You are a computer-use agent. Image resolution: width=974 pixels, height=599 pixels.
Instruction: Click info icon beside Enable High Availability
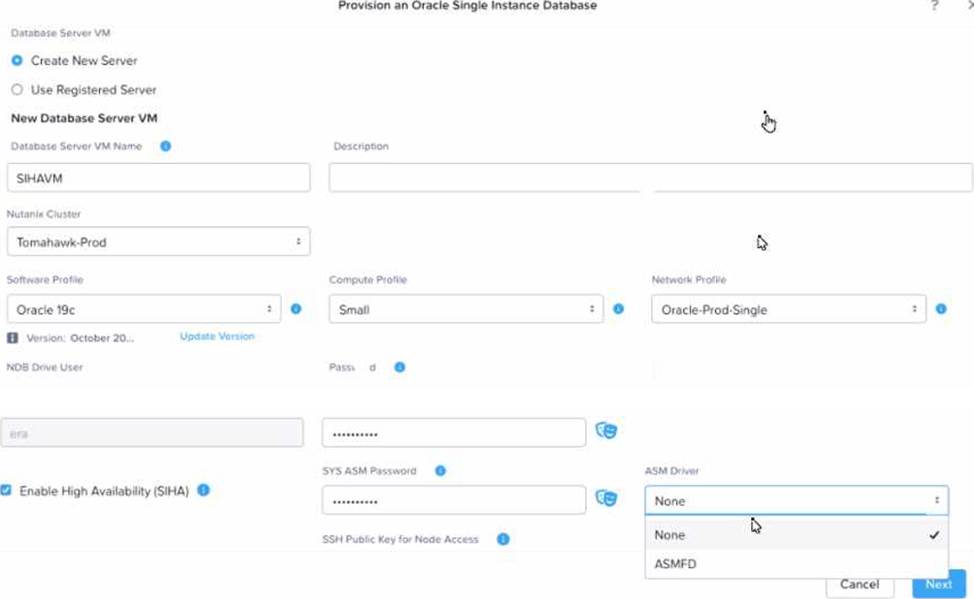pyautogui.click(x=203, y=490)
